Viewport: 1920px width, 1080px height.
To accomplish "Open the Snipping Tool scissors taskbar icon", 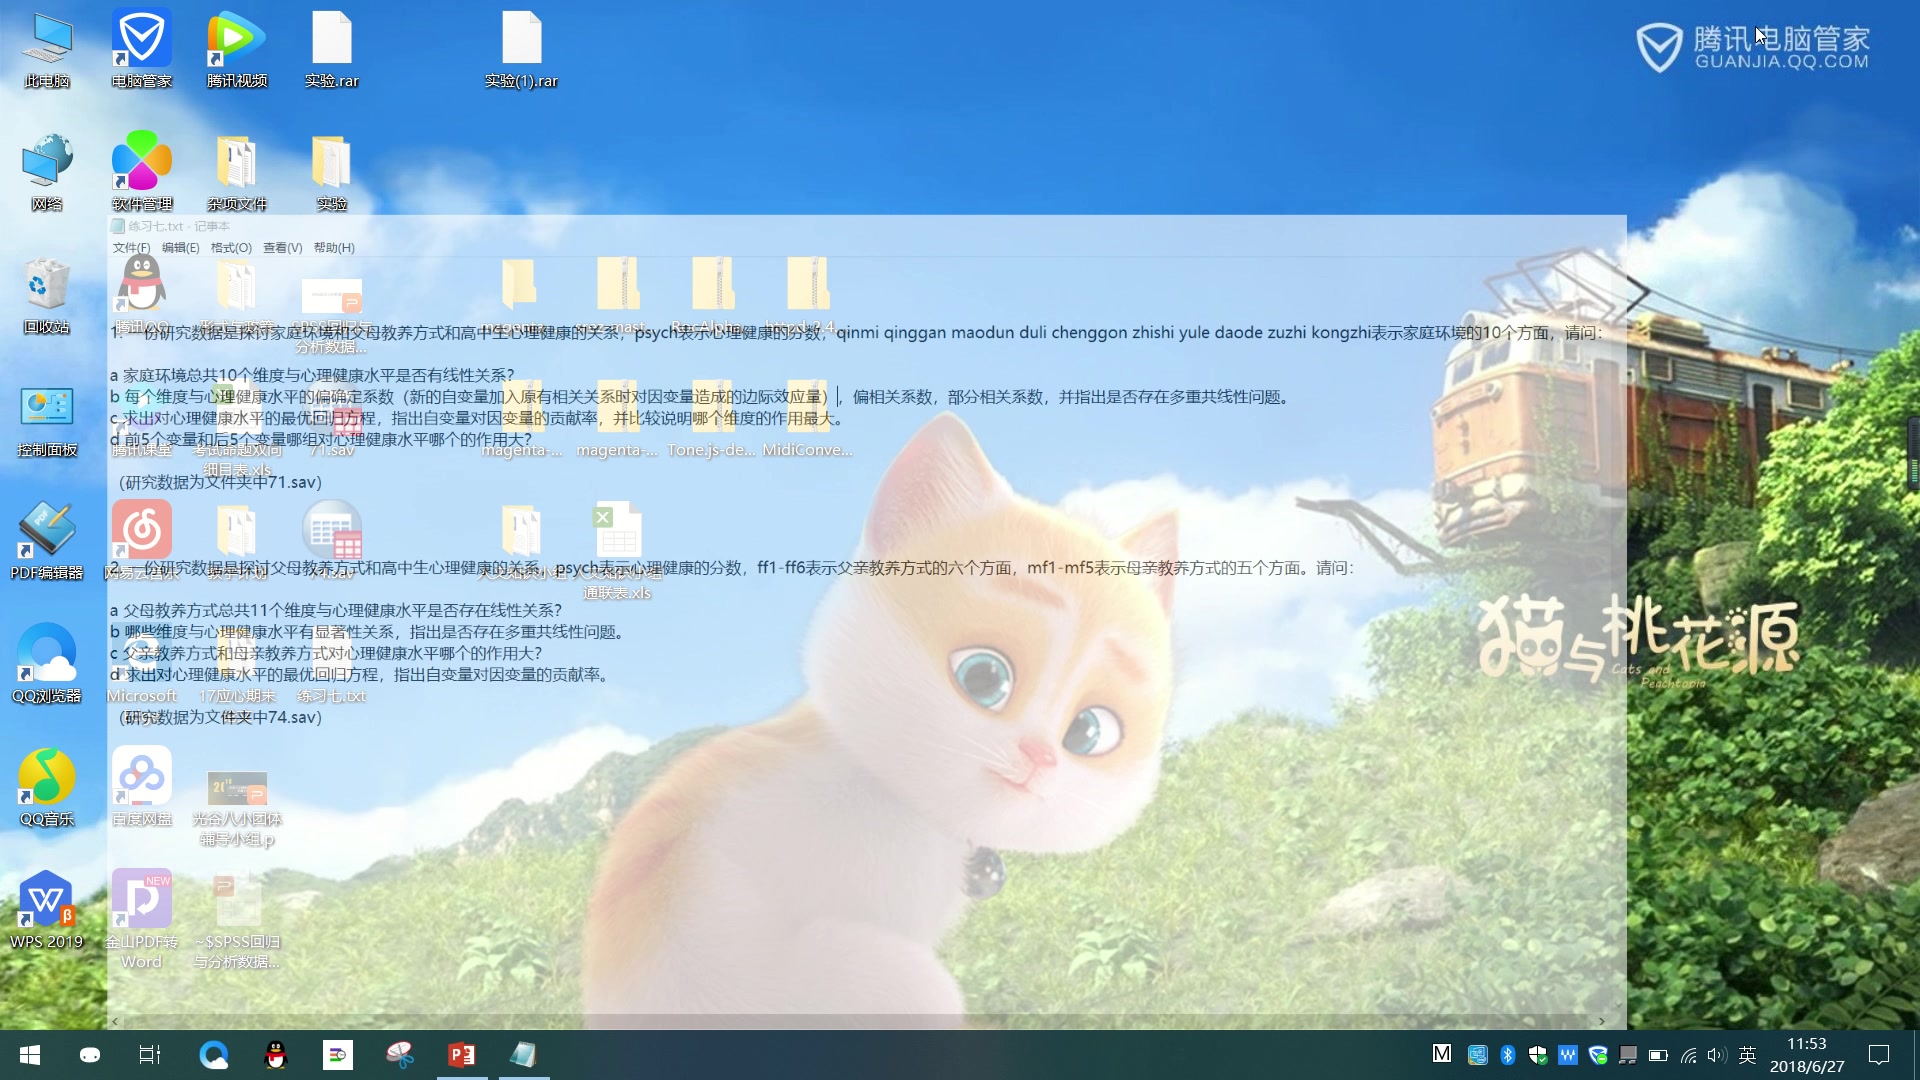I will coord(400,1055).
